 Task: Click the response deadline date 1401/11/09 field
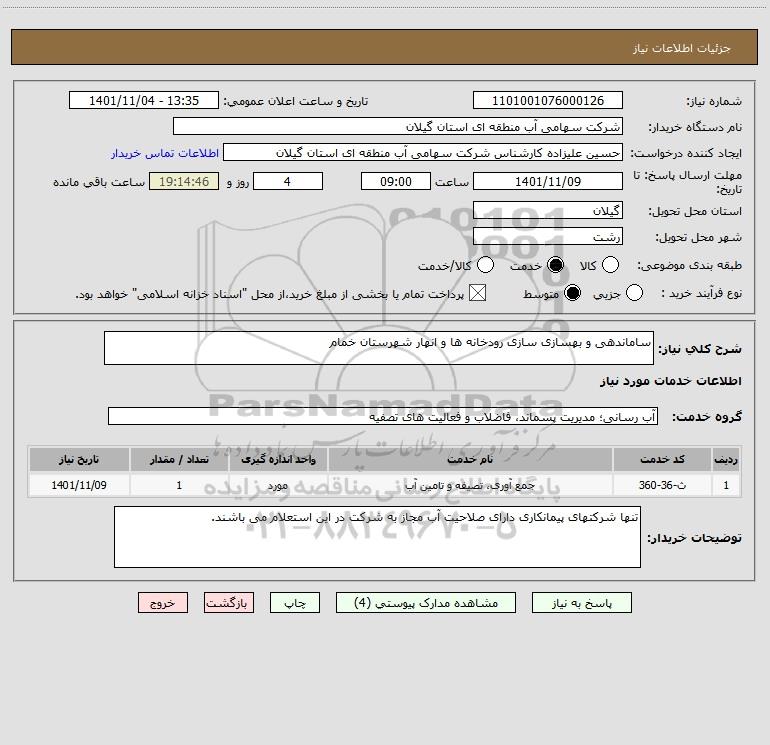point(548,181)
